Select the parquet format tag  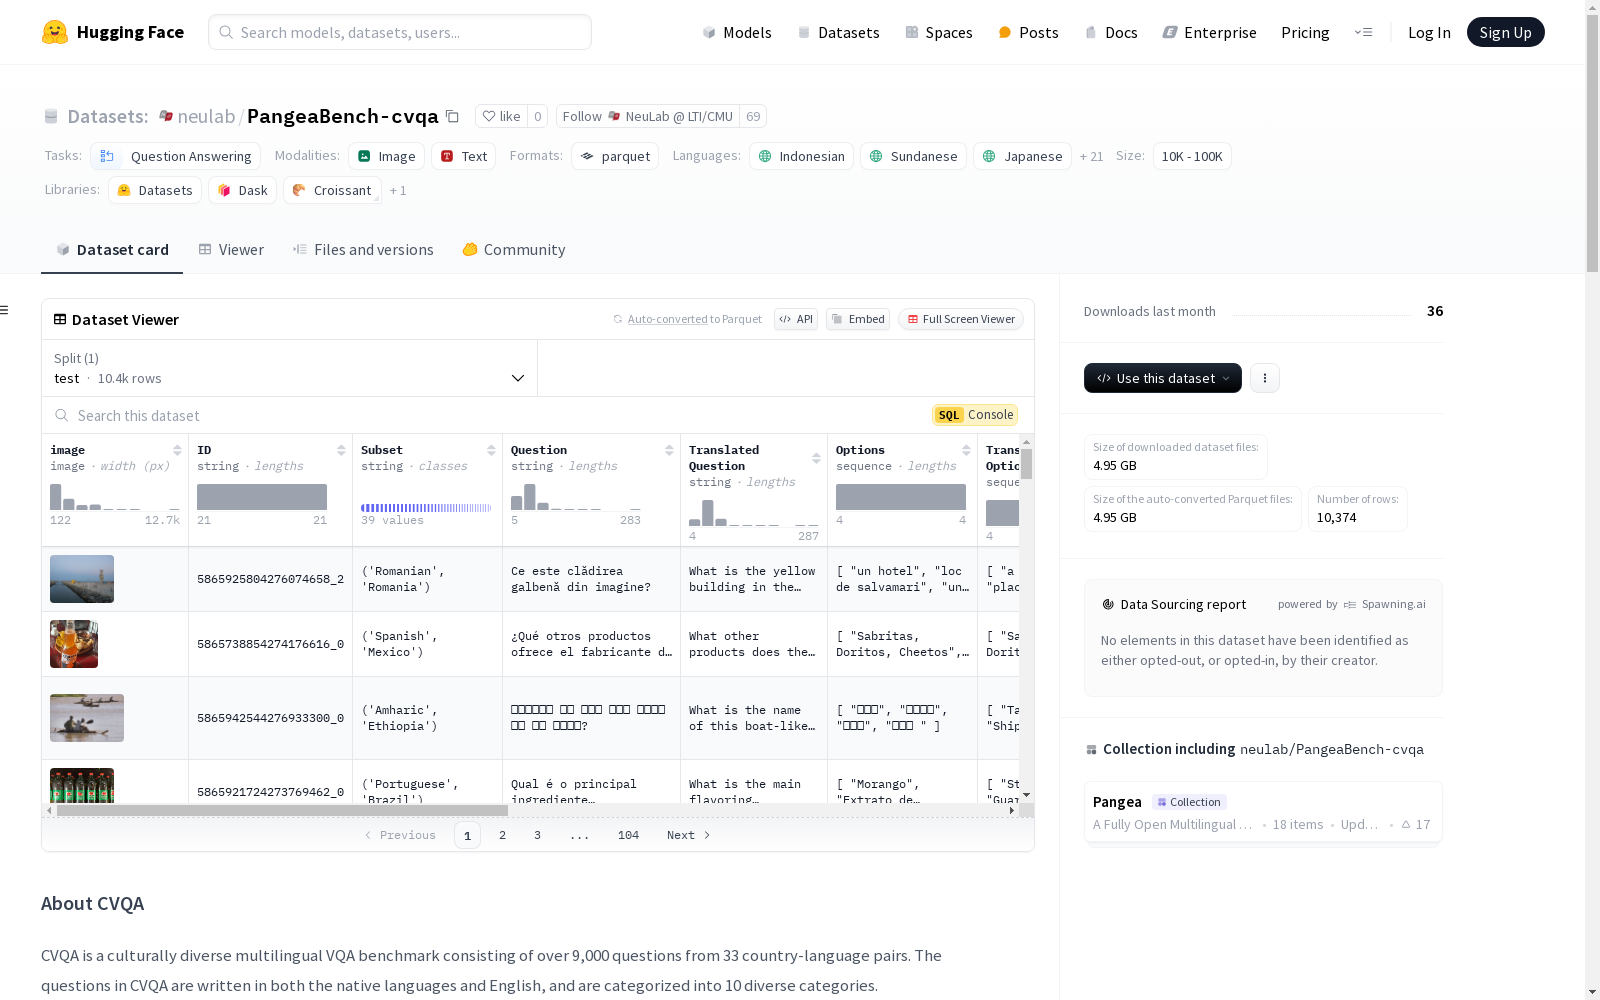click(615, 156)
